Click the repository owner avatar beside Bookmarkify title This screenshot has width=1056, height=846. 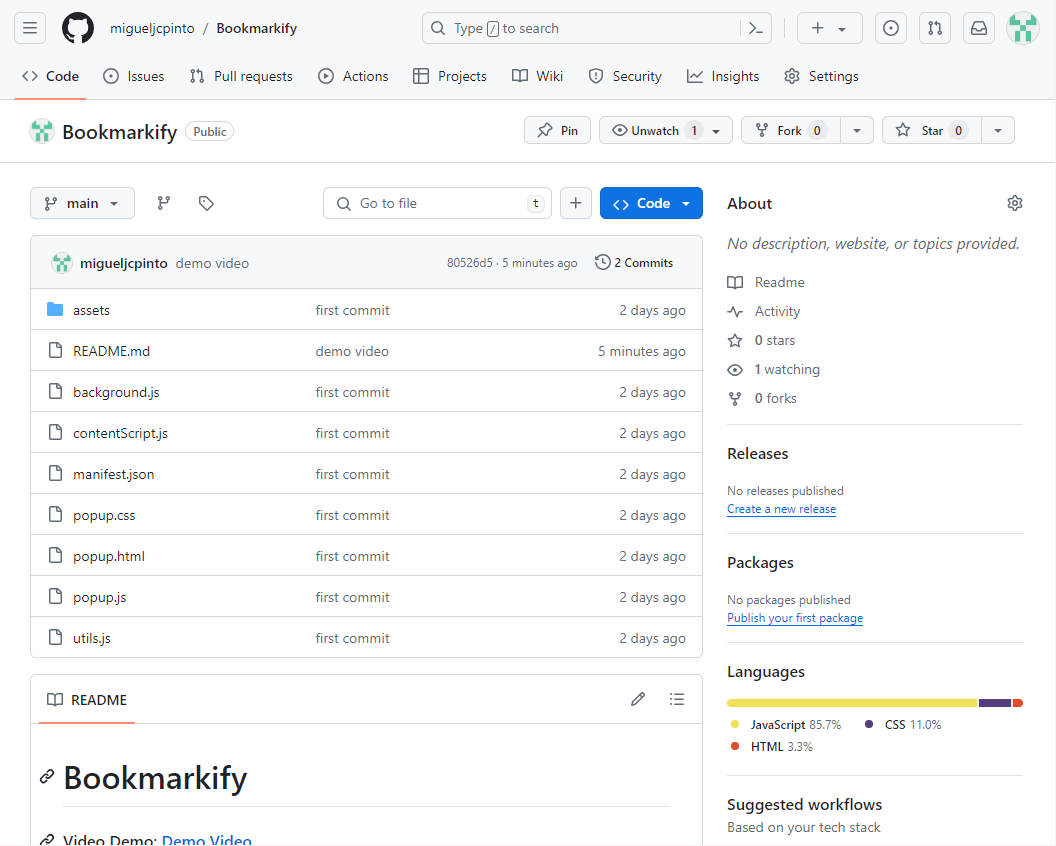point(42,131)
